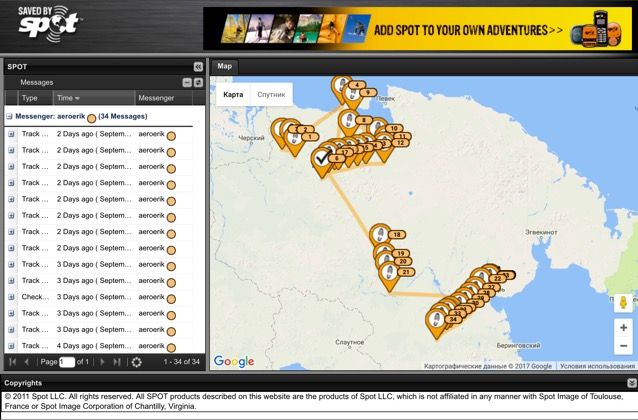This screenshot has height=420, width=638.
Task: Go to next page of messages
Action: coord(102,362)
